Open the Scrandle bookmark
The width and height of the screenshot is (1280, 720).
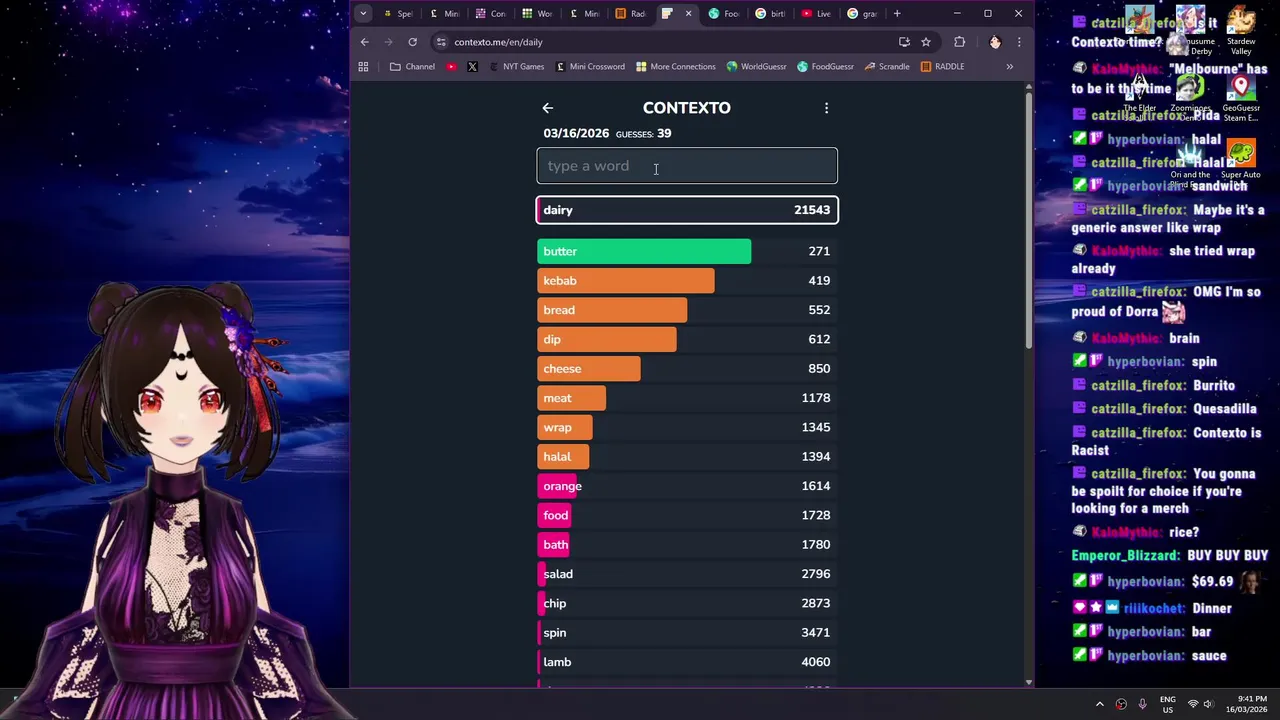click(x=887, y=67)
